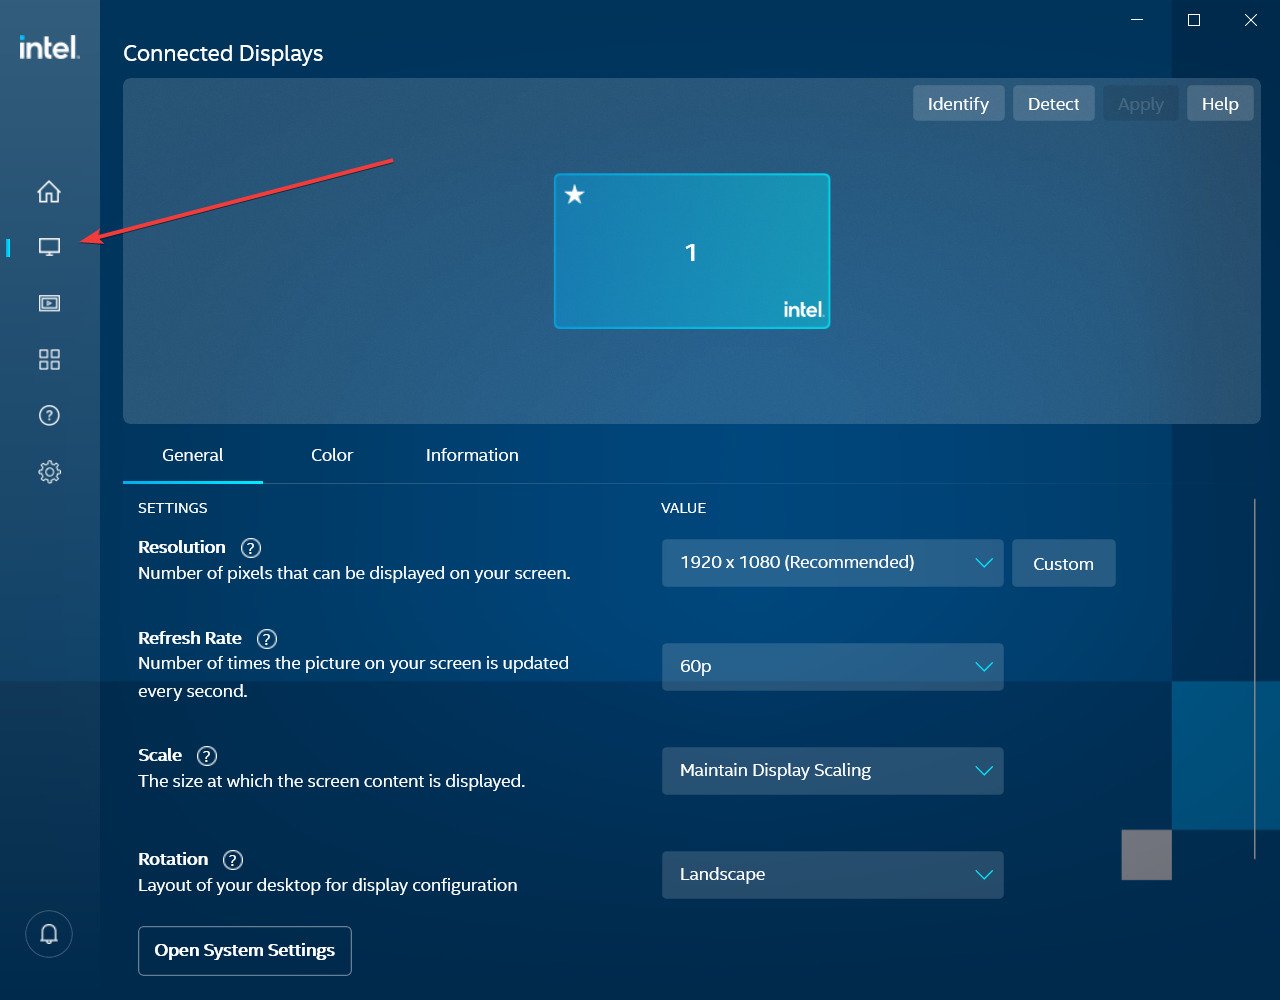
Task: Click the primary display star icon
Action: point(574,194)
